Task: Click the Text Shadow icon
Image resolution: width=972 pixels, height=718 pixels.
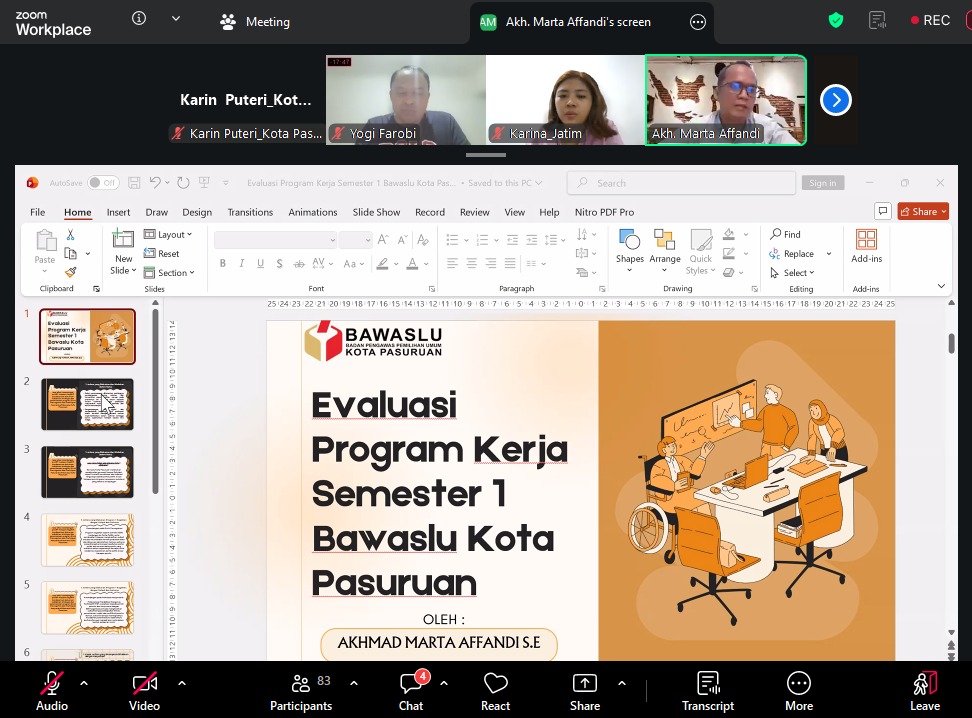Action: (x=280, y=264)
